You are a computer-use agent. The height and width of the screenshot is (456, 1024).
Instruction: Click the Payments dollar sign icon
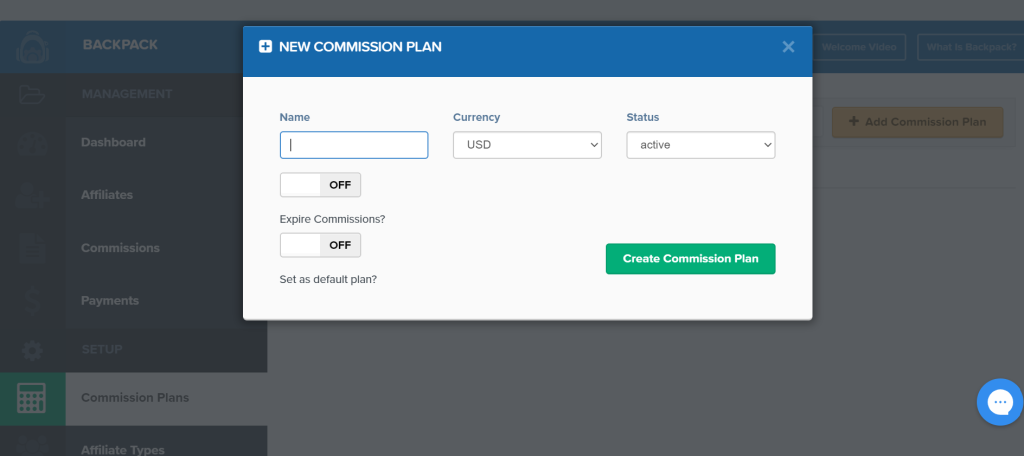click(32, 301)
